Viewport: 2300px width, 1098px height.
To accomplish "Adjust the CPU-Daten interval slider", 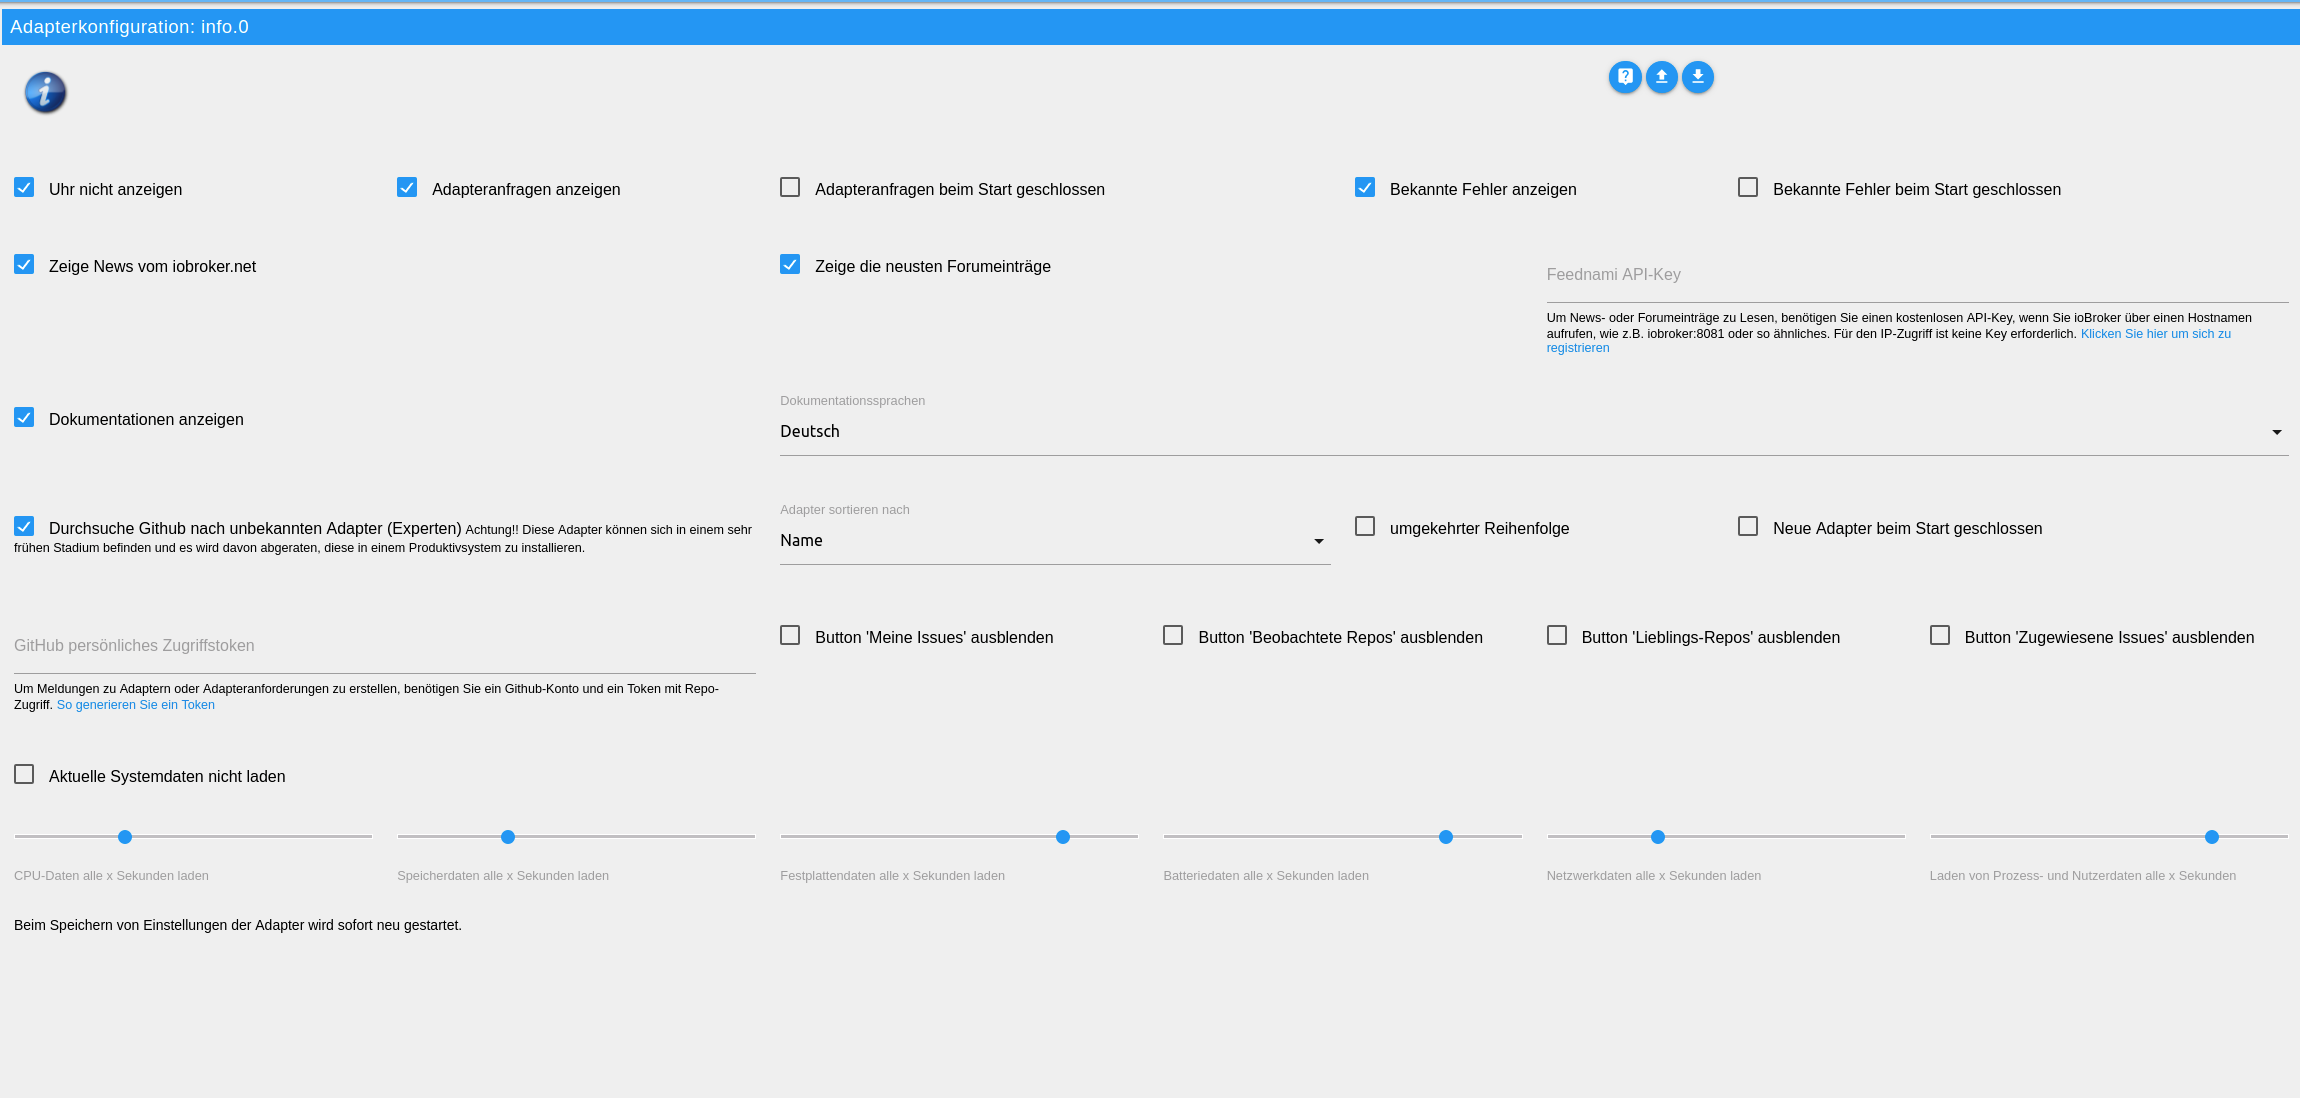I will coord(124,836).
